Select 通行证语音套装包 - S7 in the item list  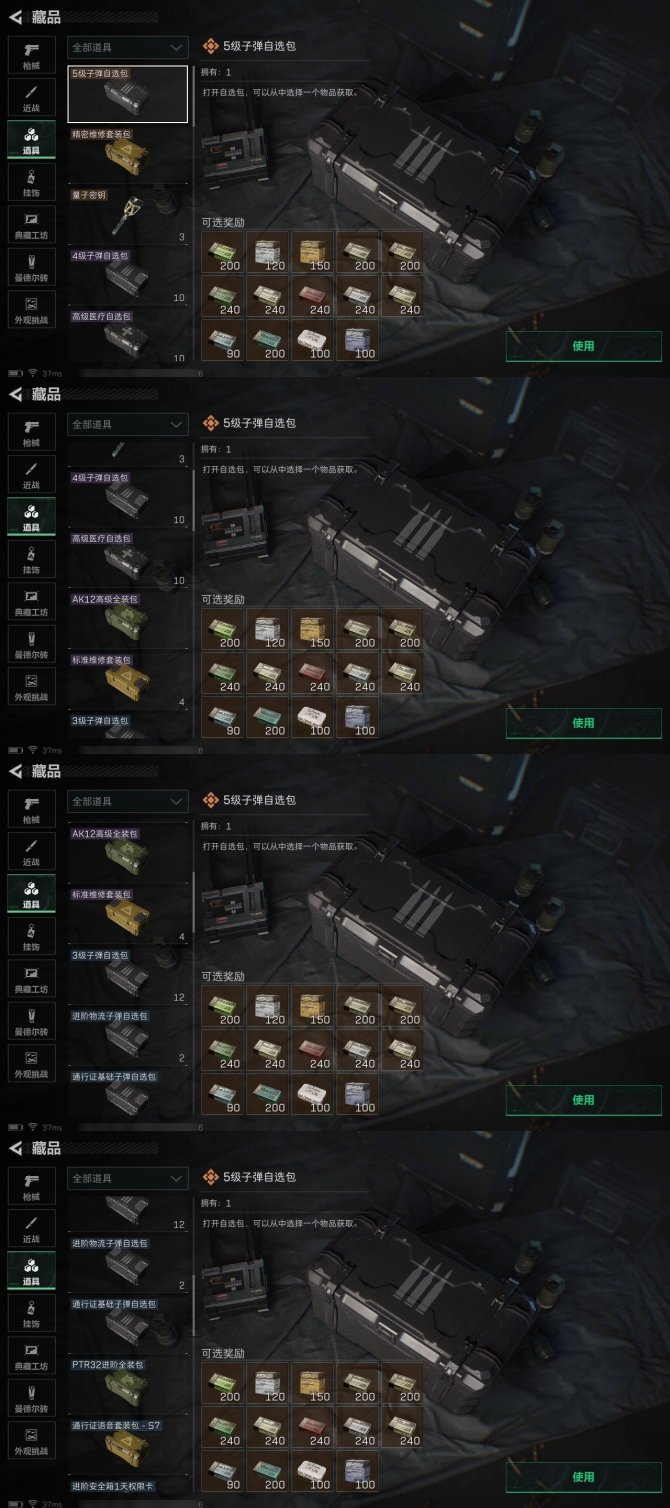(x=127, y=1446)
